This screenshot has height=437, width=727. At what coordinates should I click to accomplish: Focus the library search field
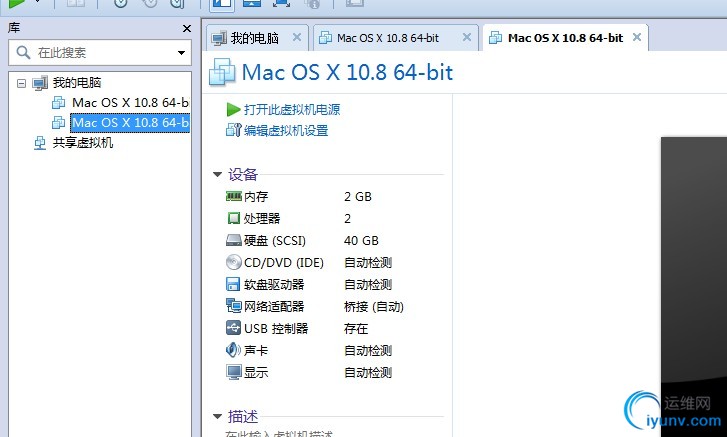coord(100,53)
